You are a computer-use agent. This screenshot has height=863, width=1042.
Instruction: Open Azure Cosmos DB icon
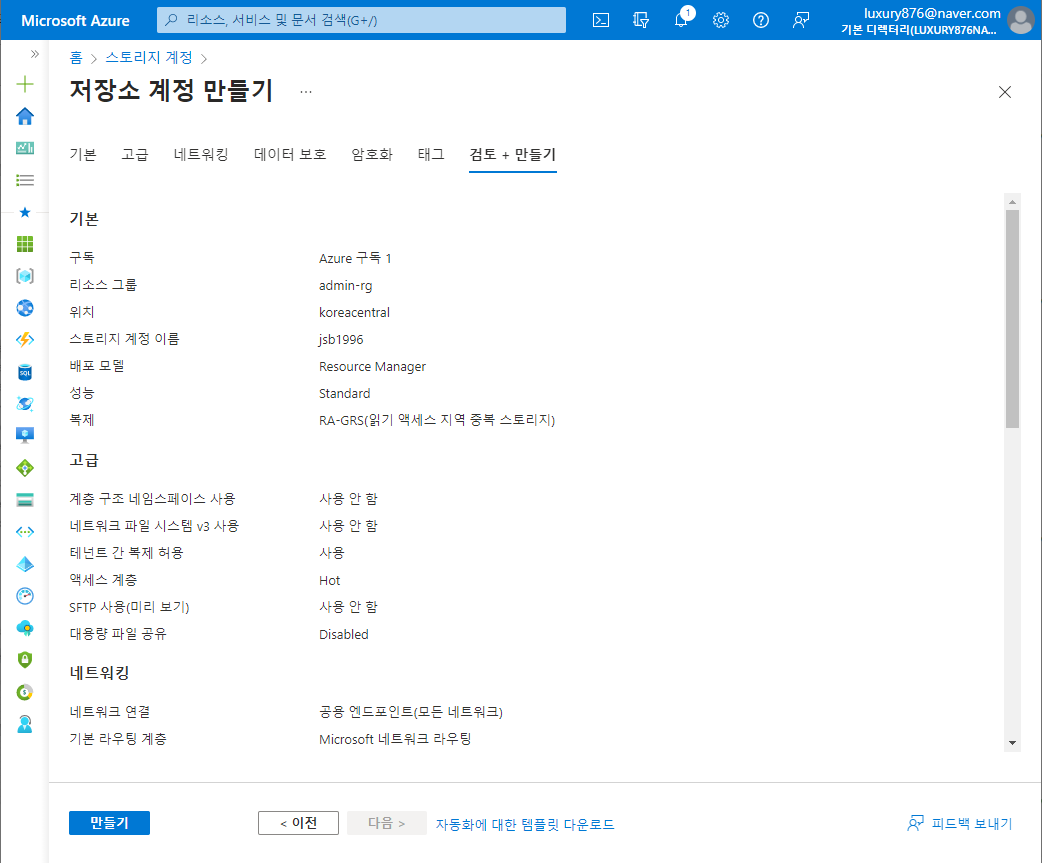coord(25,404)
